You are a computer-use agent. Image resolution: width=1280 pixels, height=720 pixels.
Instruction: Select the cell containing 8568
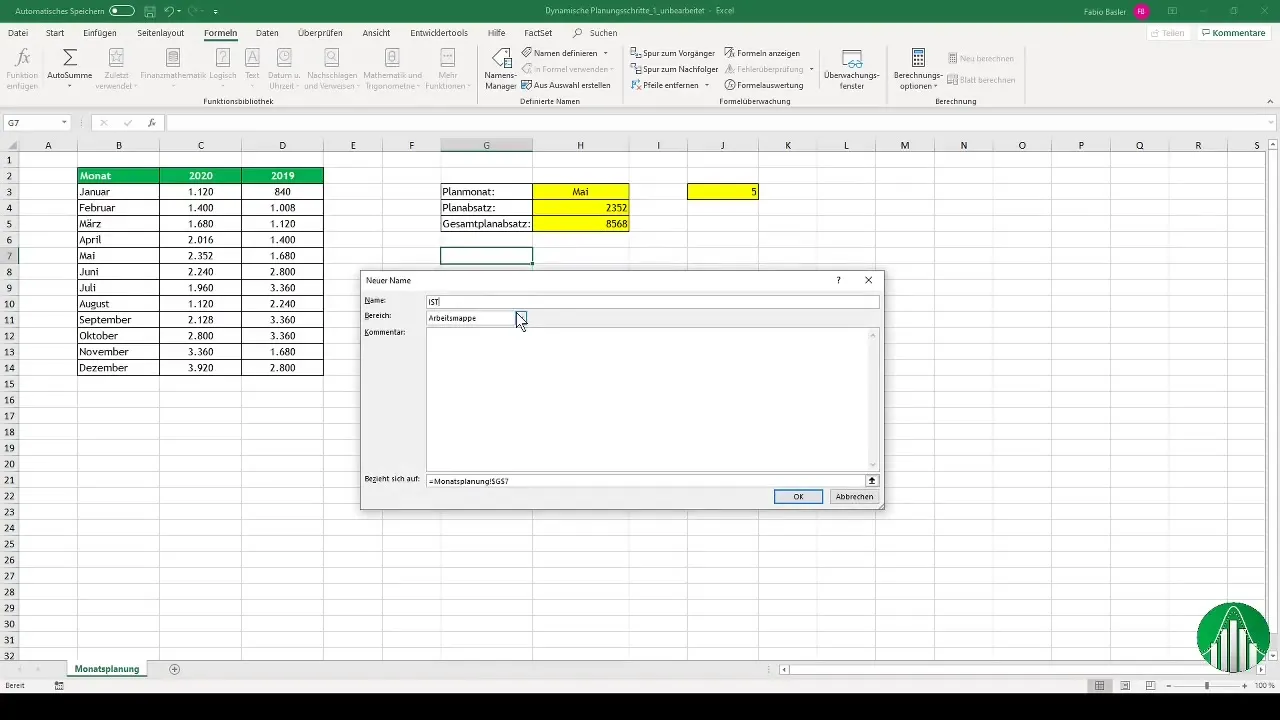pyautogui.click(x=581, y=224)
